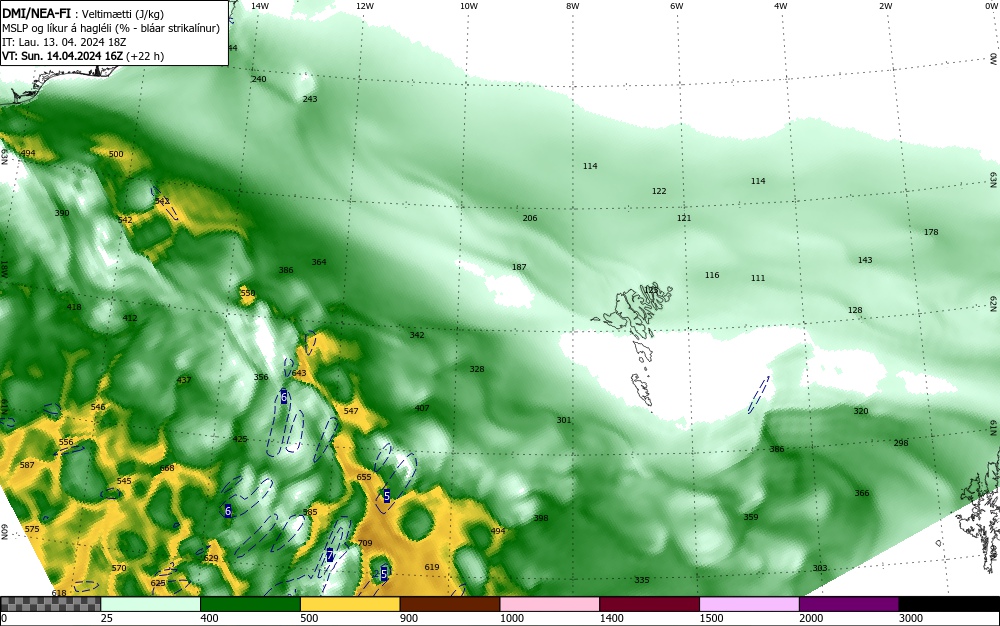The height and width of the screenshot is (626, 1000).
Task: Click the map value '359'
Action: [751, 516]
